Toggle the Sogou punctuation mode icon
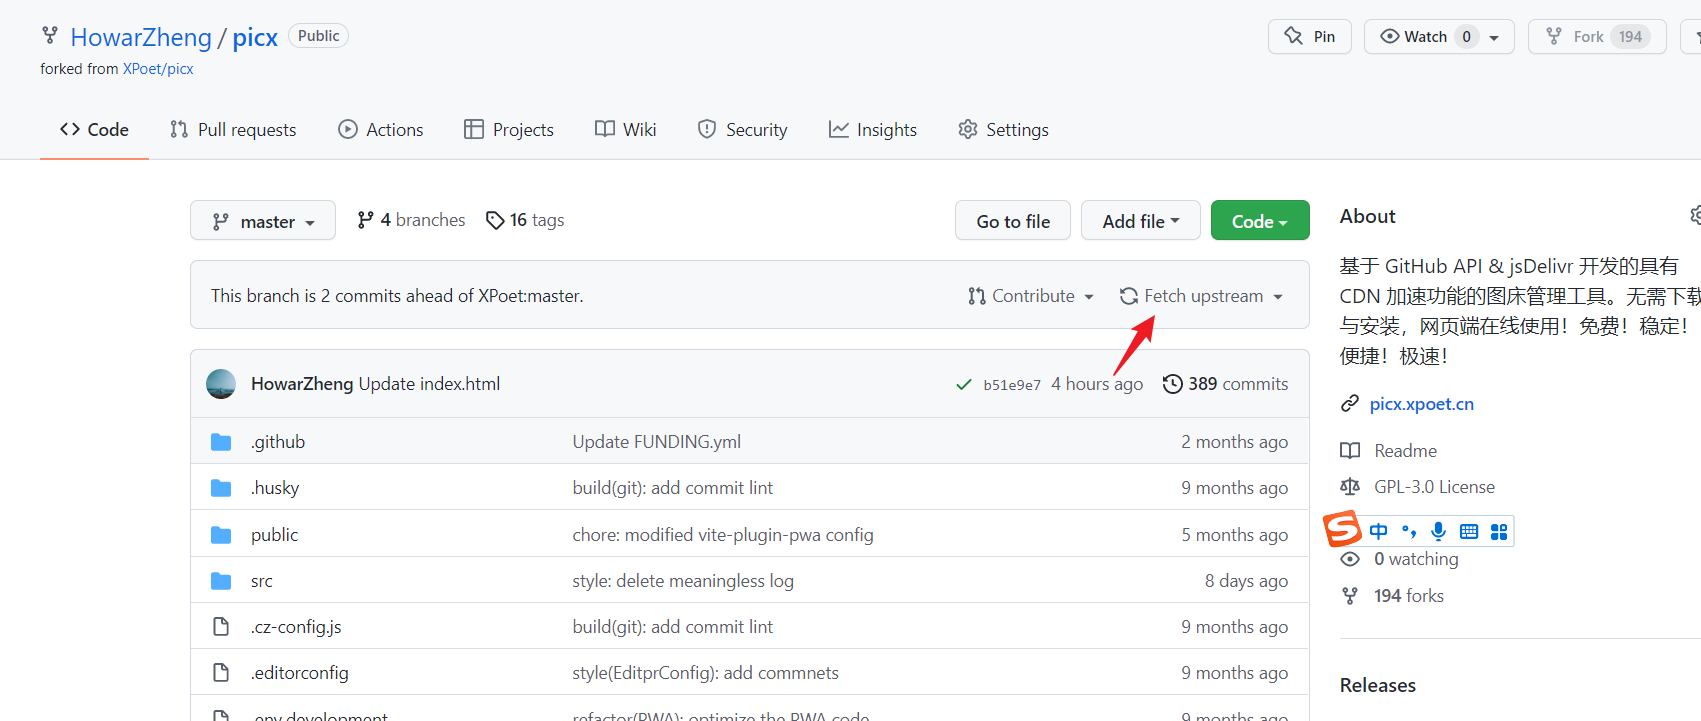1701x721 pixels. 1409,531
